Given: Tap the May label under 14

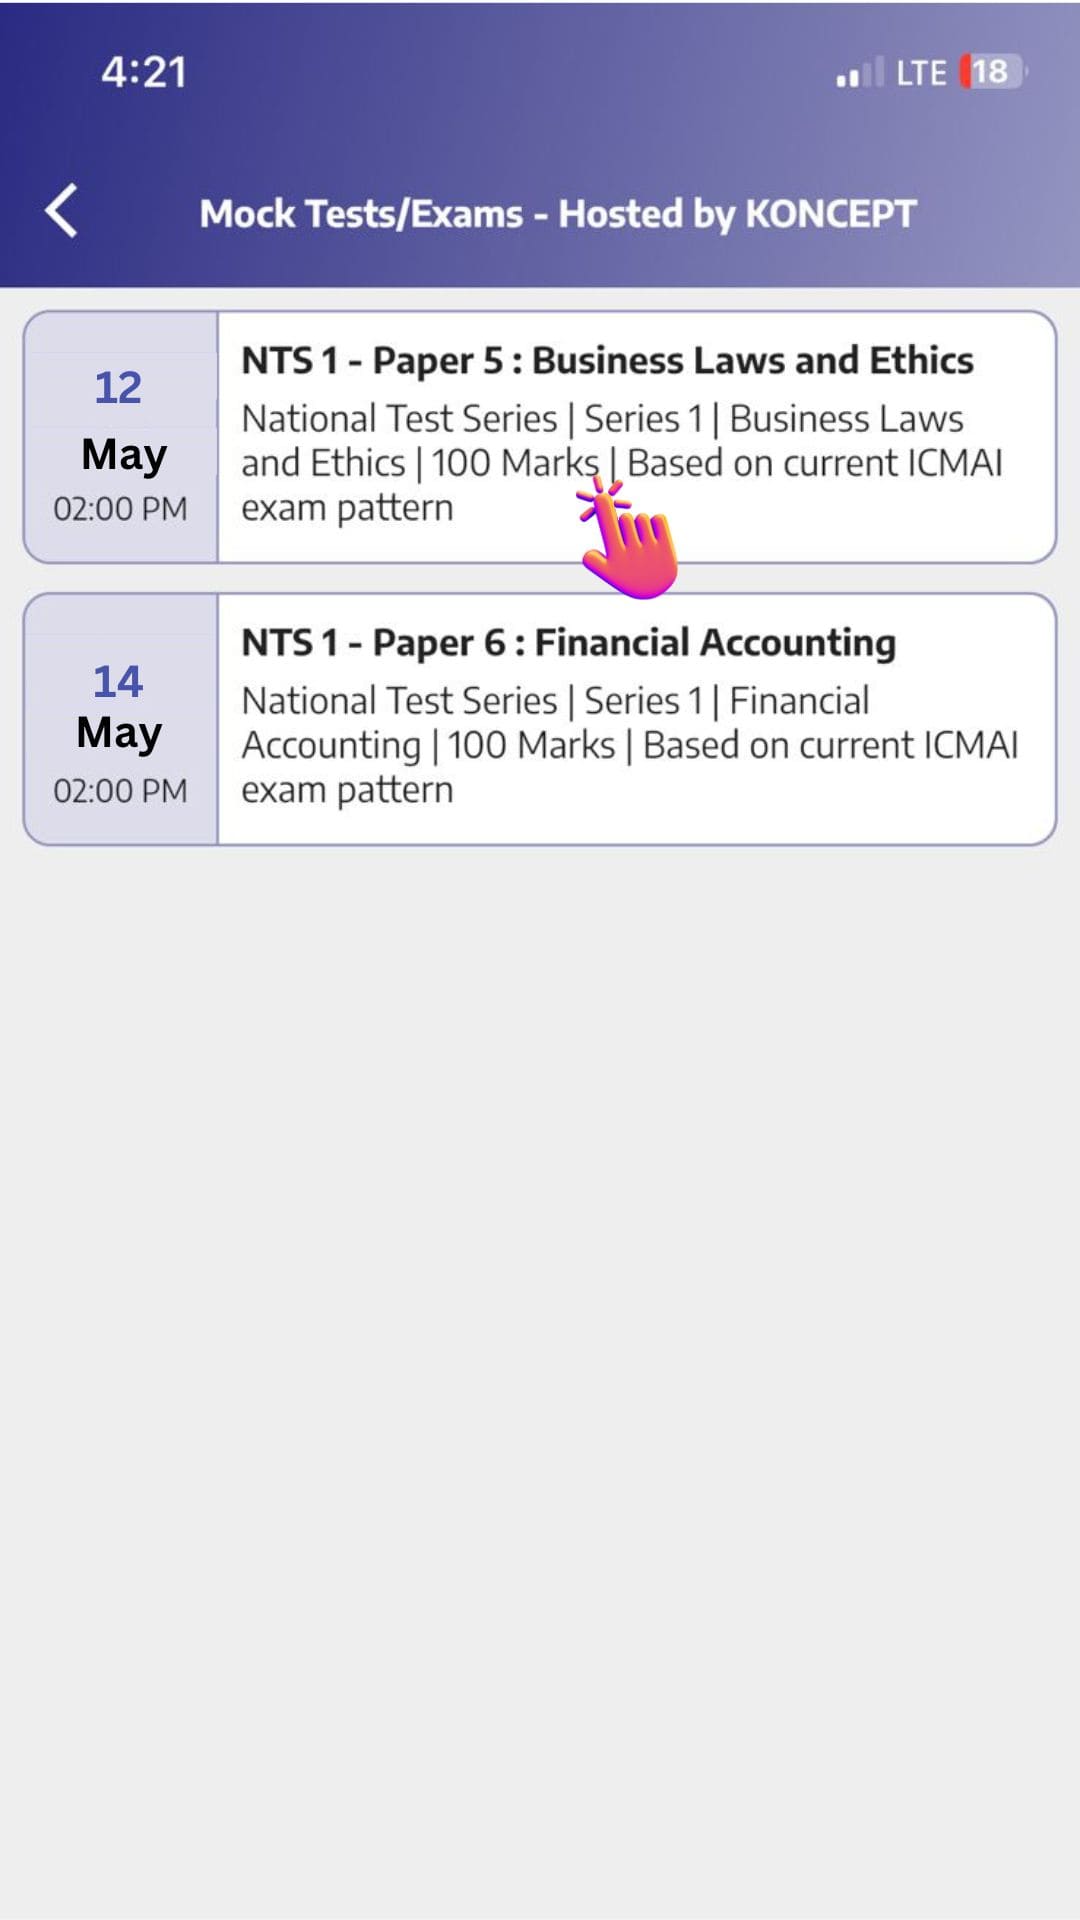Looking at the screenshot, I should 119,733.
